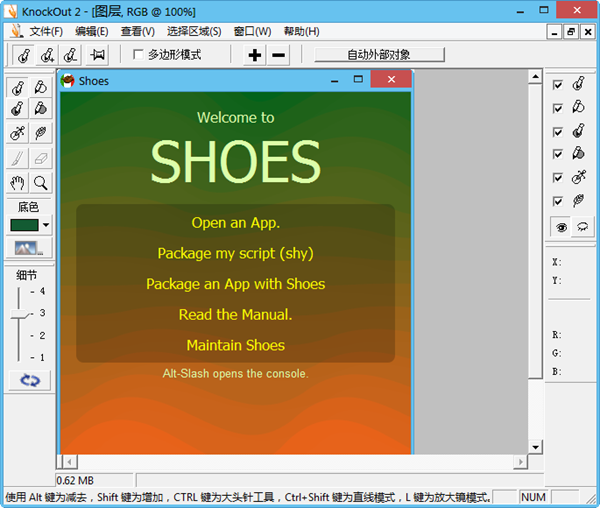This screenshot has height=508, width=600.
Task: Click the 自动外部对象 button
Action: pyautogui.click(x=379, y=55)
